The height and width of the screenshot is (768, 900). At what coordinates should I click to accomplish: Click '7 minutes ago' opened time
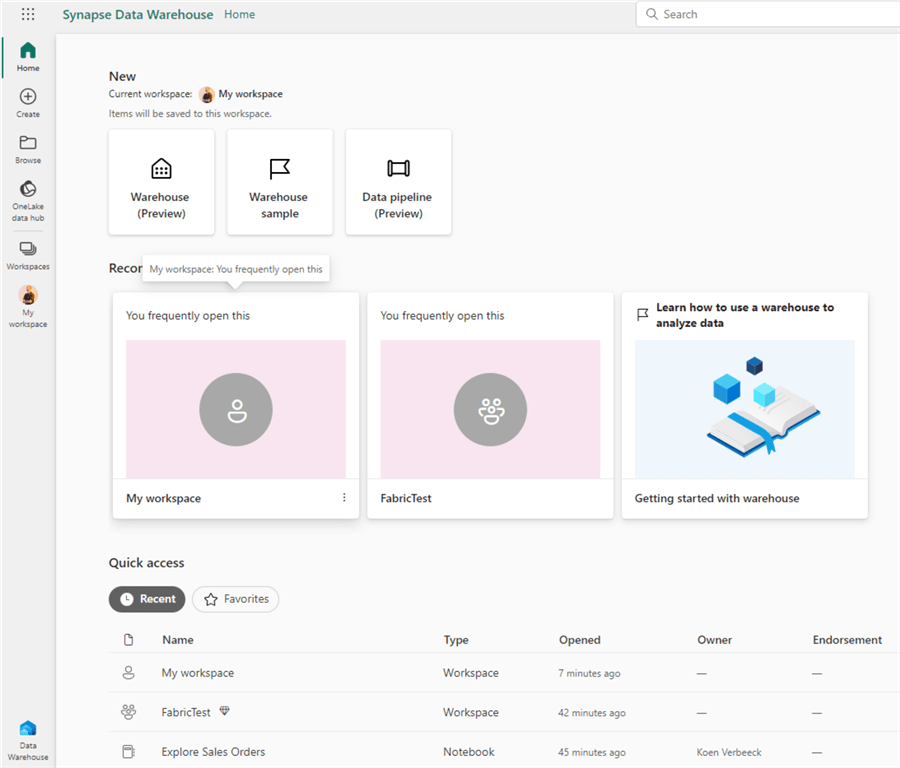[x=589, y=673]
